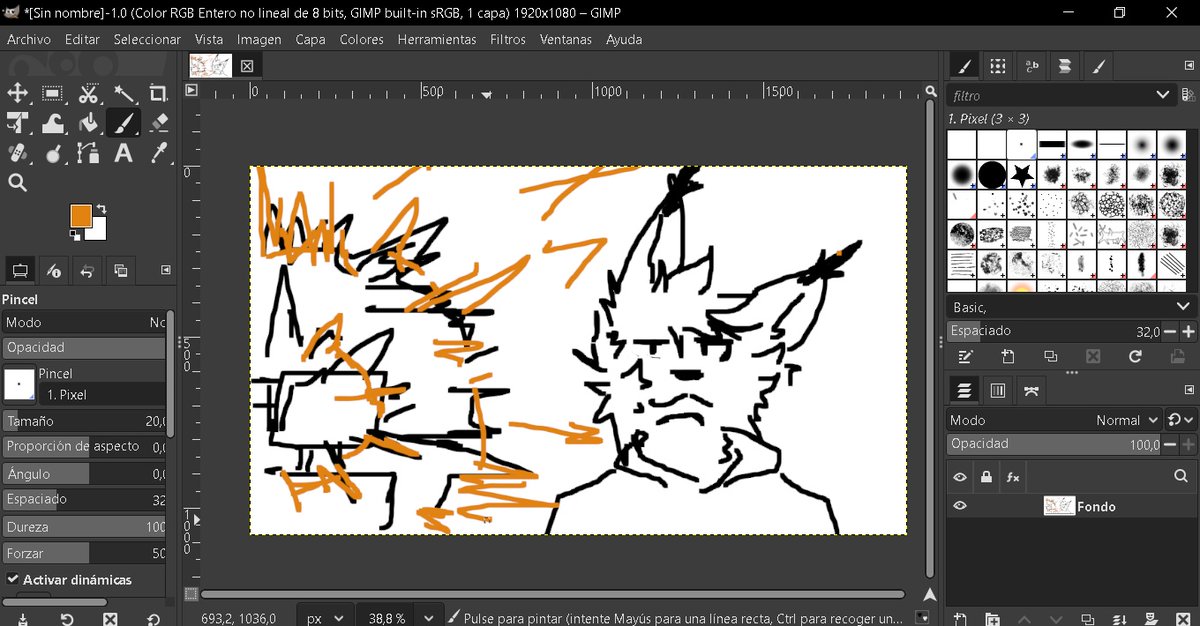Open the Filtros menu
This screenshot has width=1200, height=626.
508,39
